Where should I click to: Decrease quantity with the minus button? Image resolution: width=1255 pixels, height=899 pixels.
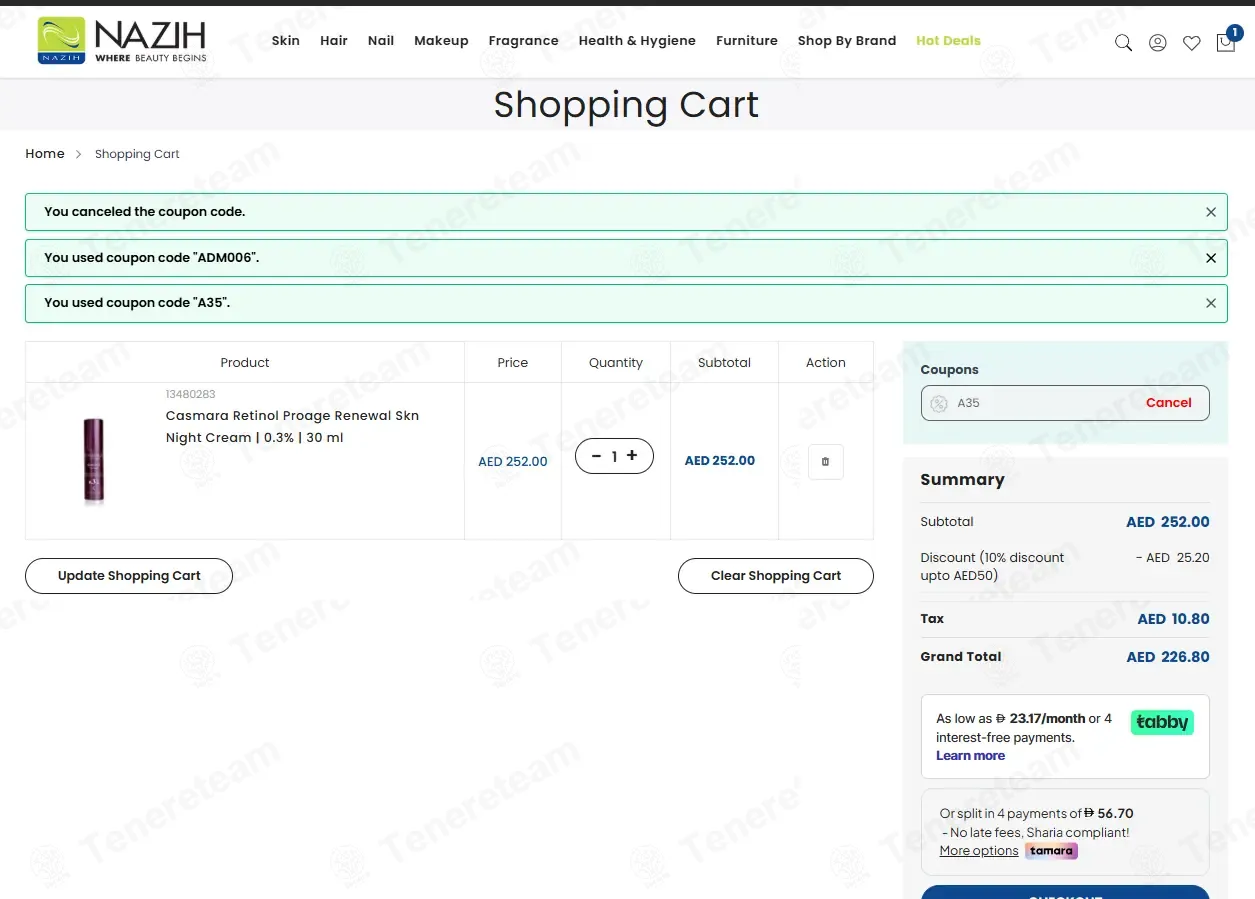(596, 456)
